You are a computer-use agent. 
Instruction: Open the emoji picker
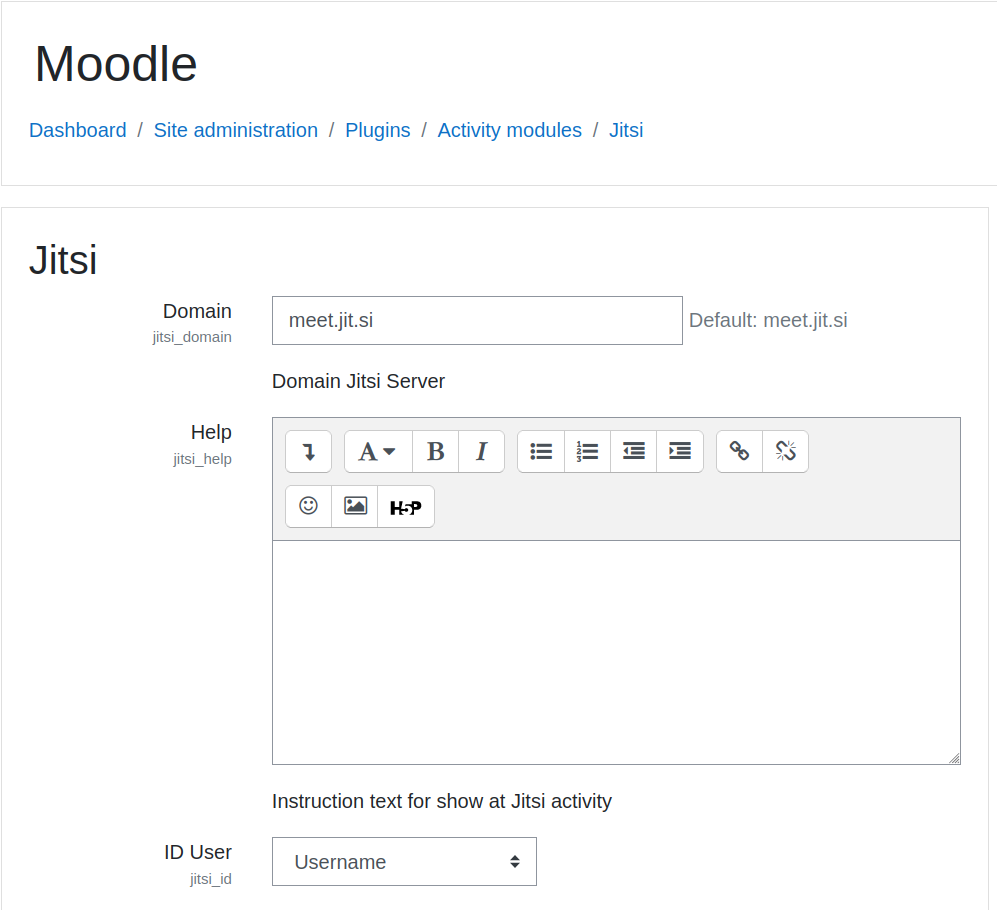click(308, 506)
